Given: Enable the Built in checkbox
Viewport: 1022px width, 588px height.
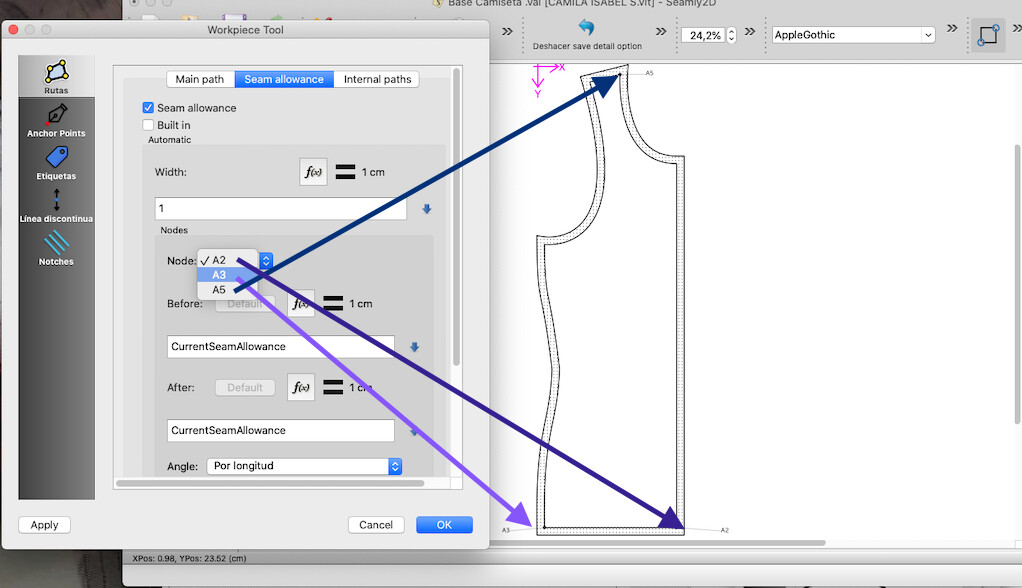Looking at the screenshot, I should [x=148, y=125].
